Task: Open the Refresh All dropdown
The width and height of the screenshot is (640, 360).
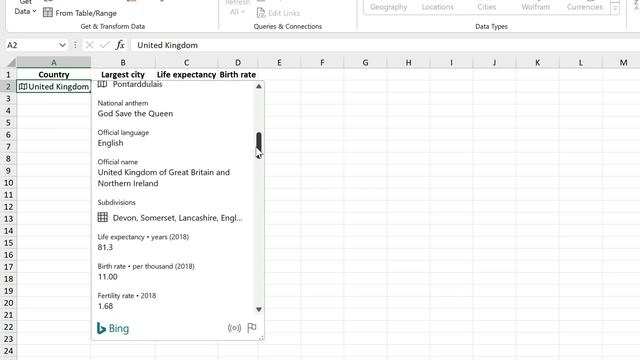Action: coord(237,8)
